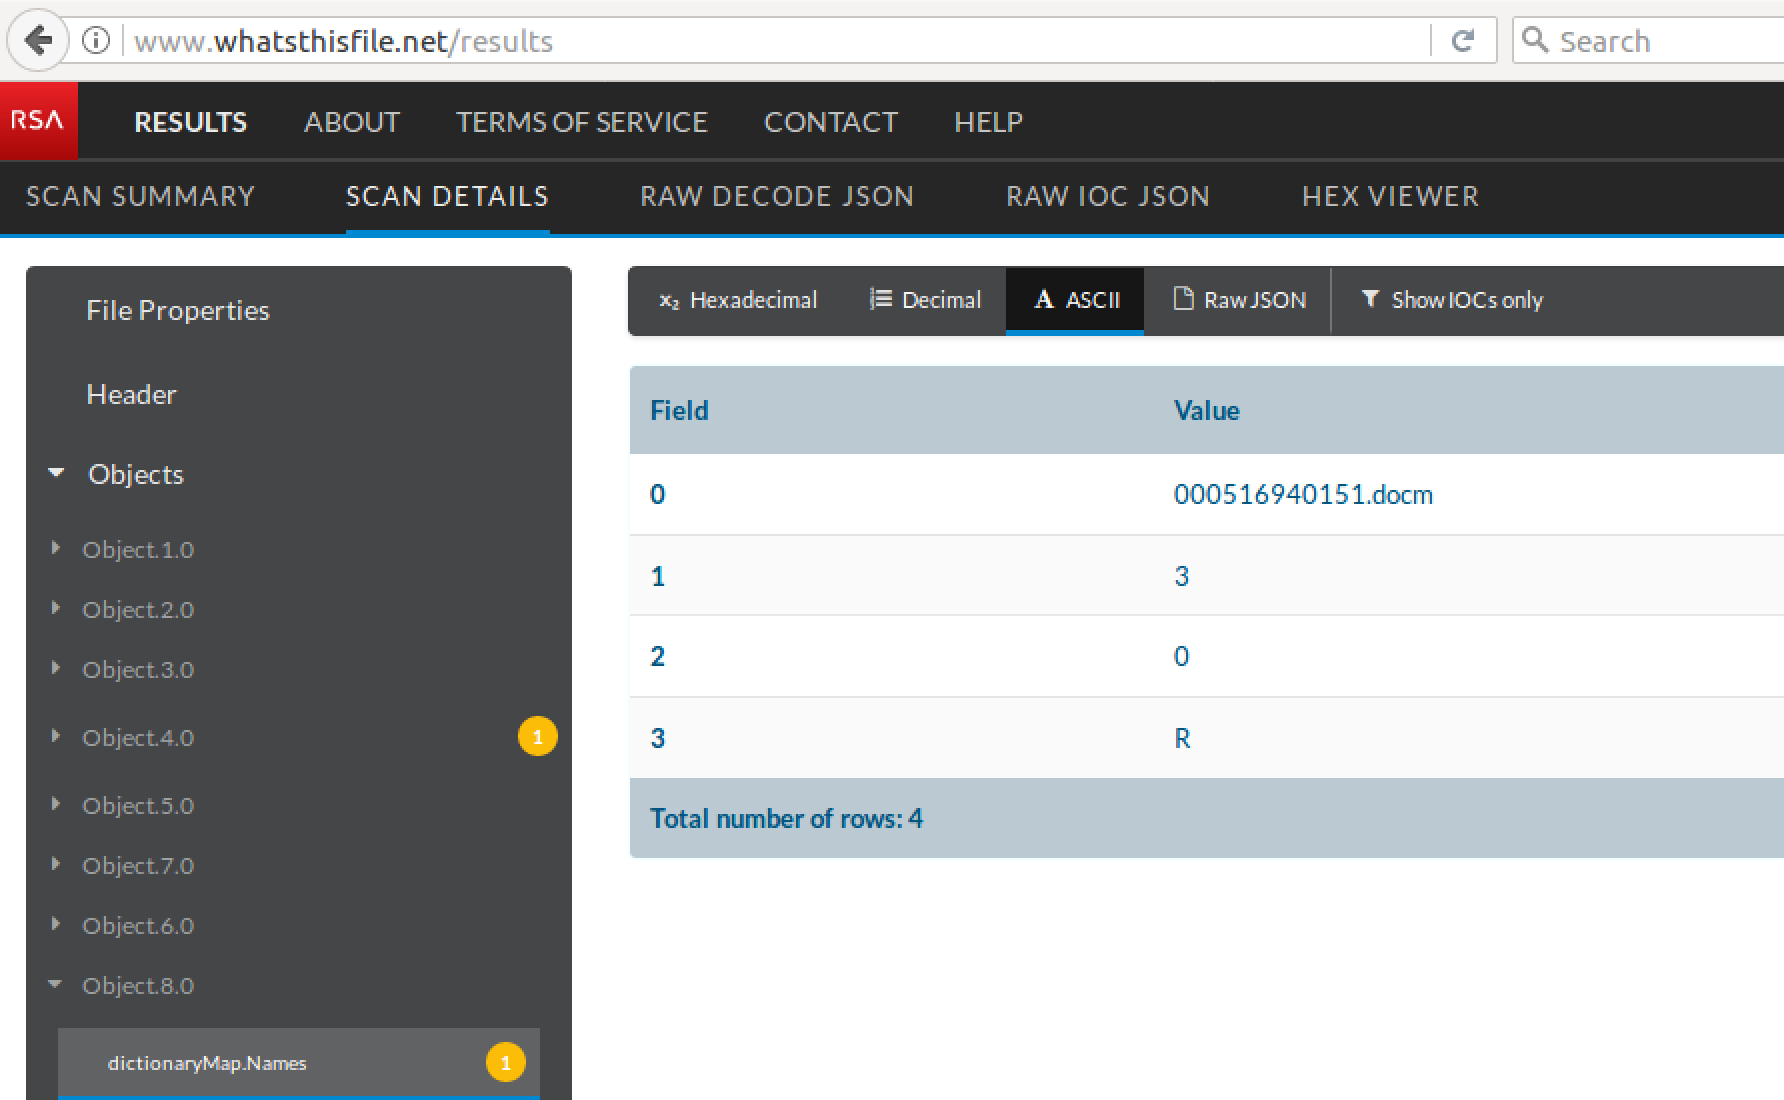Select the ASCII display mode
1784x1100 pixels.
1075,300
